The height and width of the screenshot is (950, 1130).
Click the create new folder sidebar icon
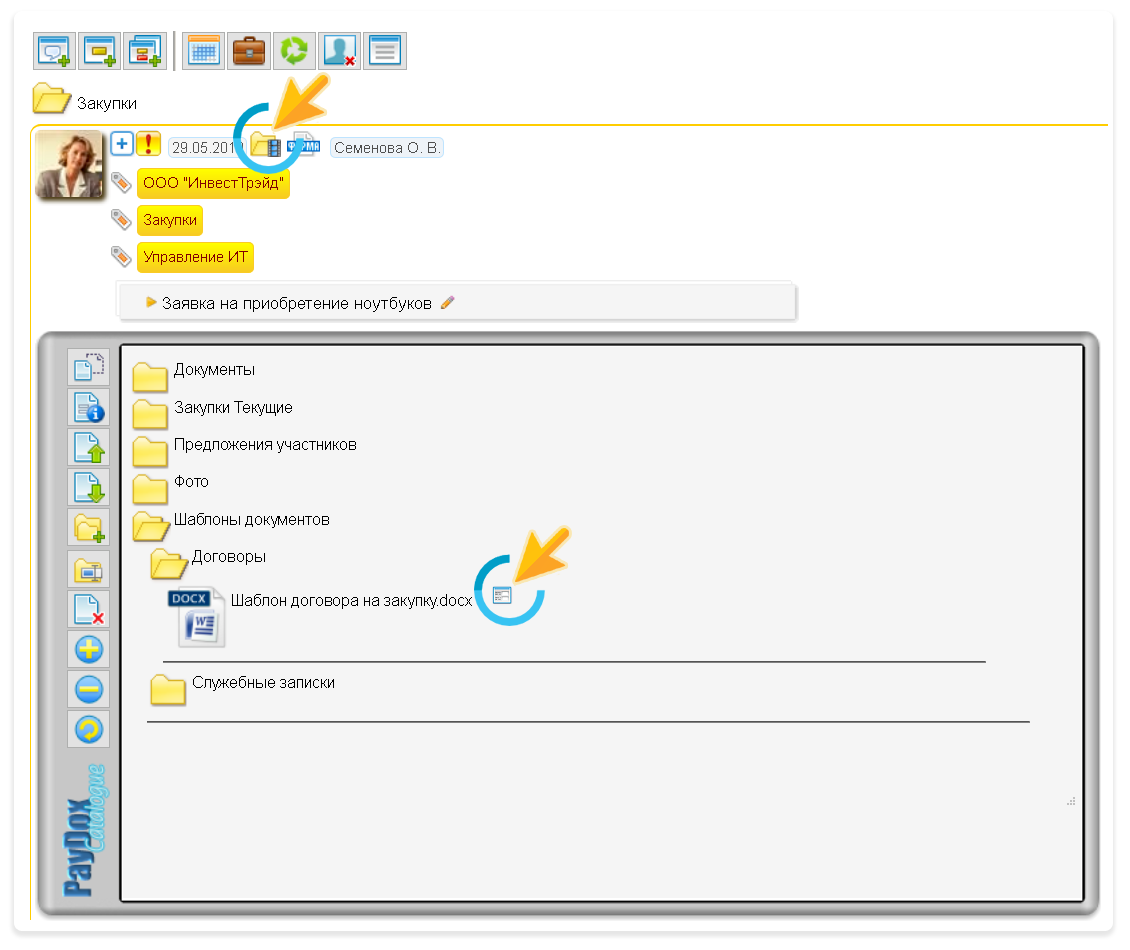point(89,528)
